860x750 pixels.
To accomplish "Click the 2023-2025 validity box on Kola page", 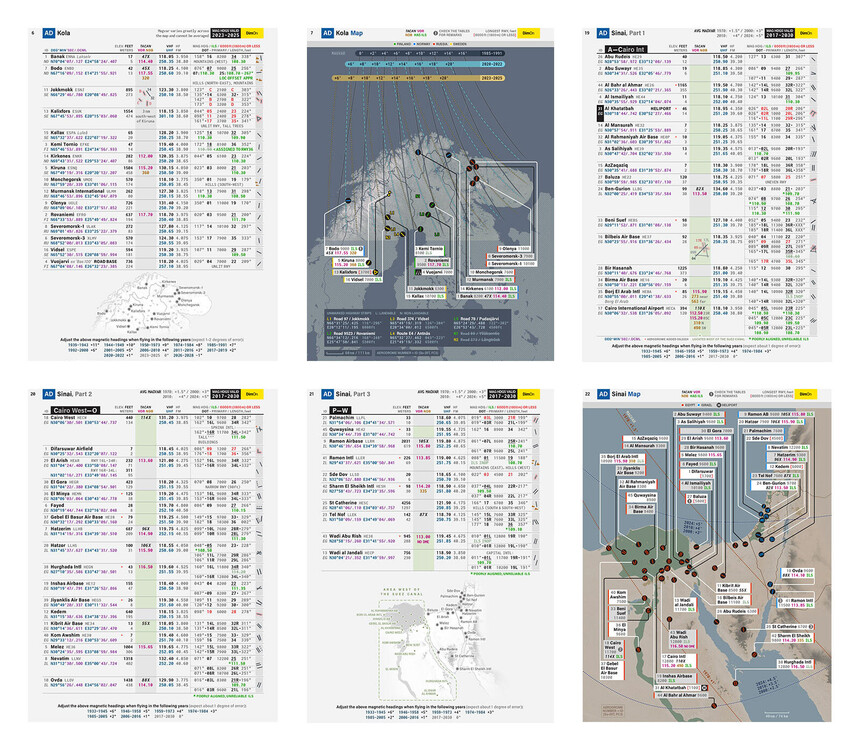I will tap(227, 33).
